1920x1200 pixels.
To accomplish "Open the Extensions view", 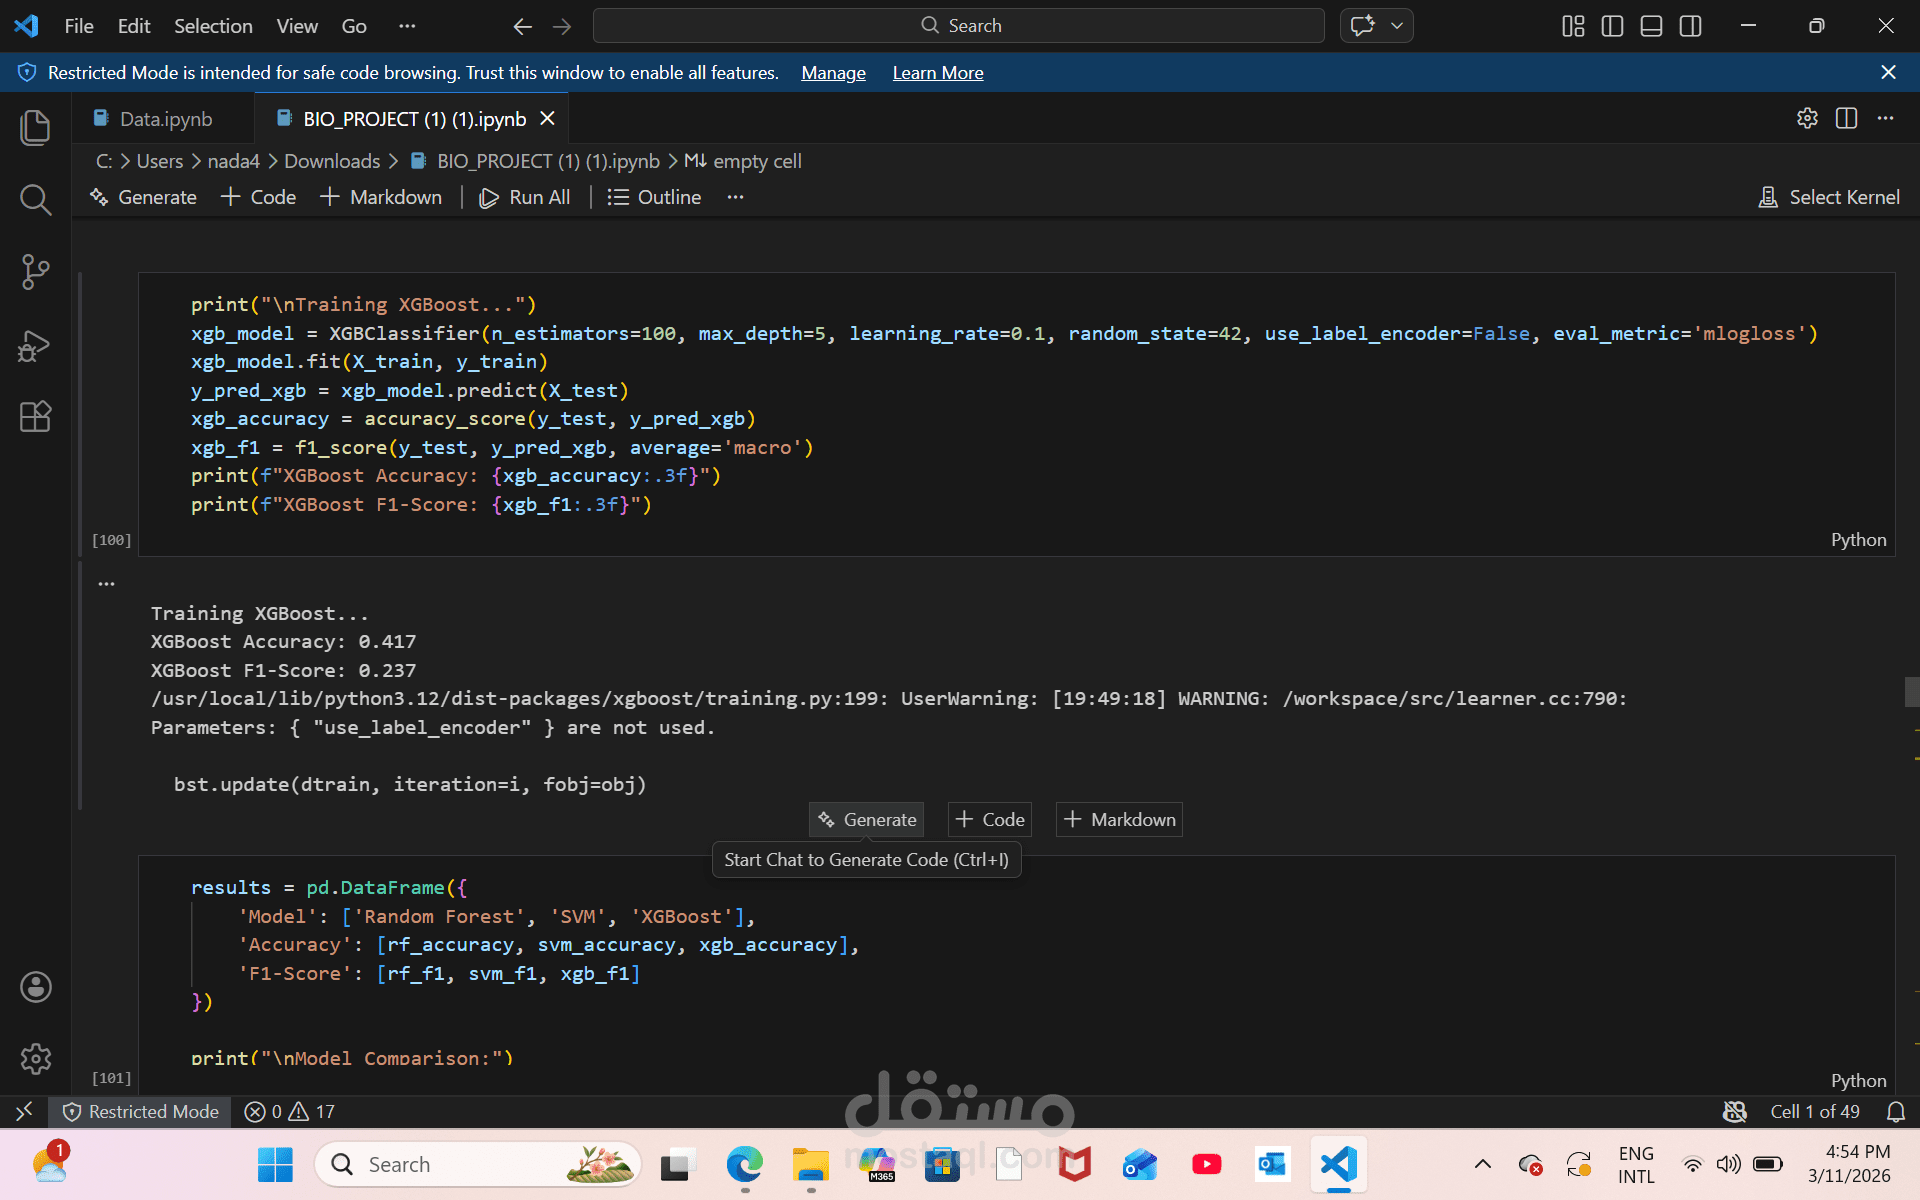I will (x=35, y=416).
